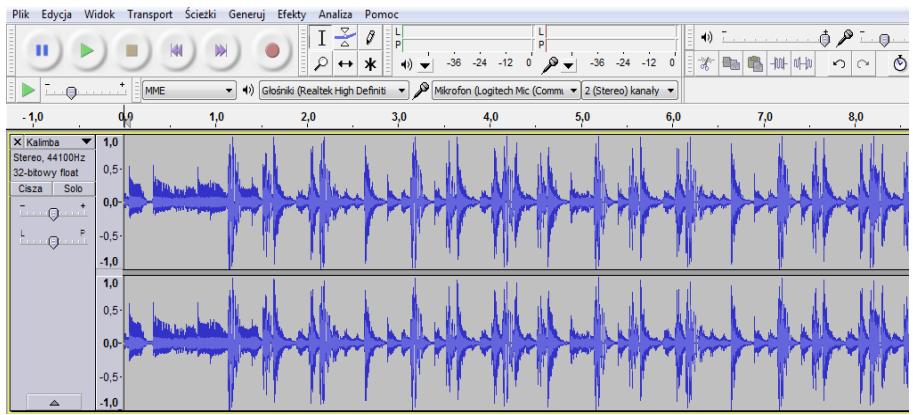Select the Draw pencil tool
Image resolution: width=913 pixels, height=415 pixels.
click(370, 38)
